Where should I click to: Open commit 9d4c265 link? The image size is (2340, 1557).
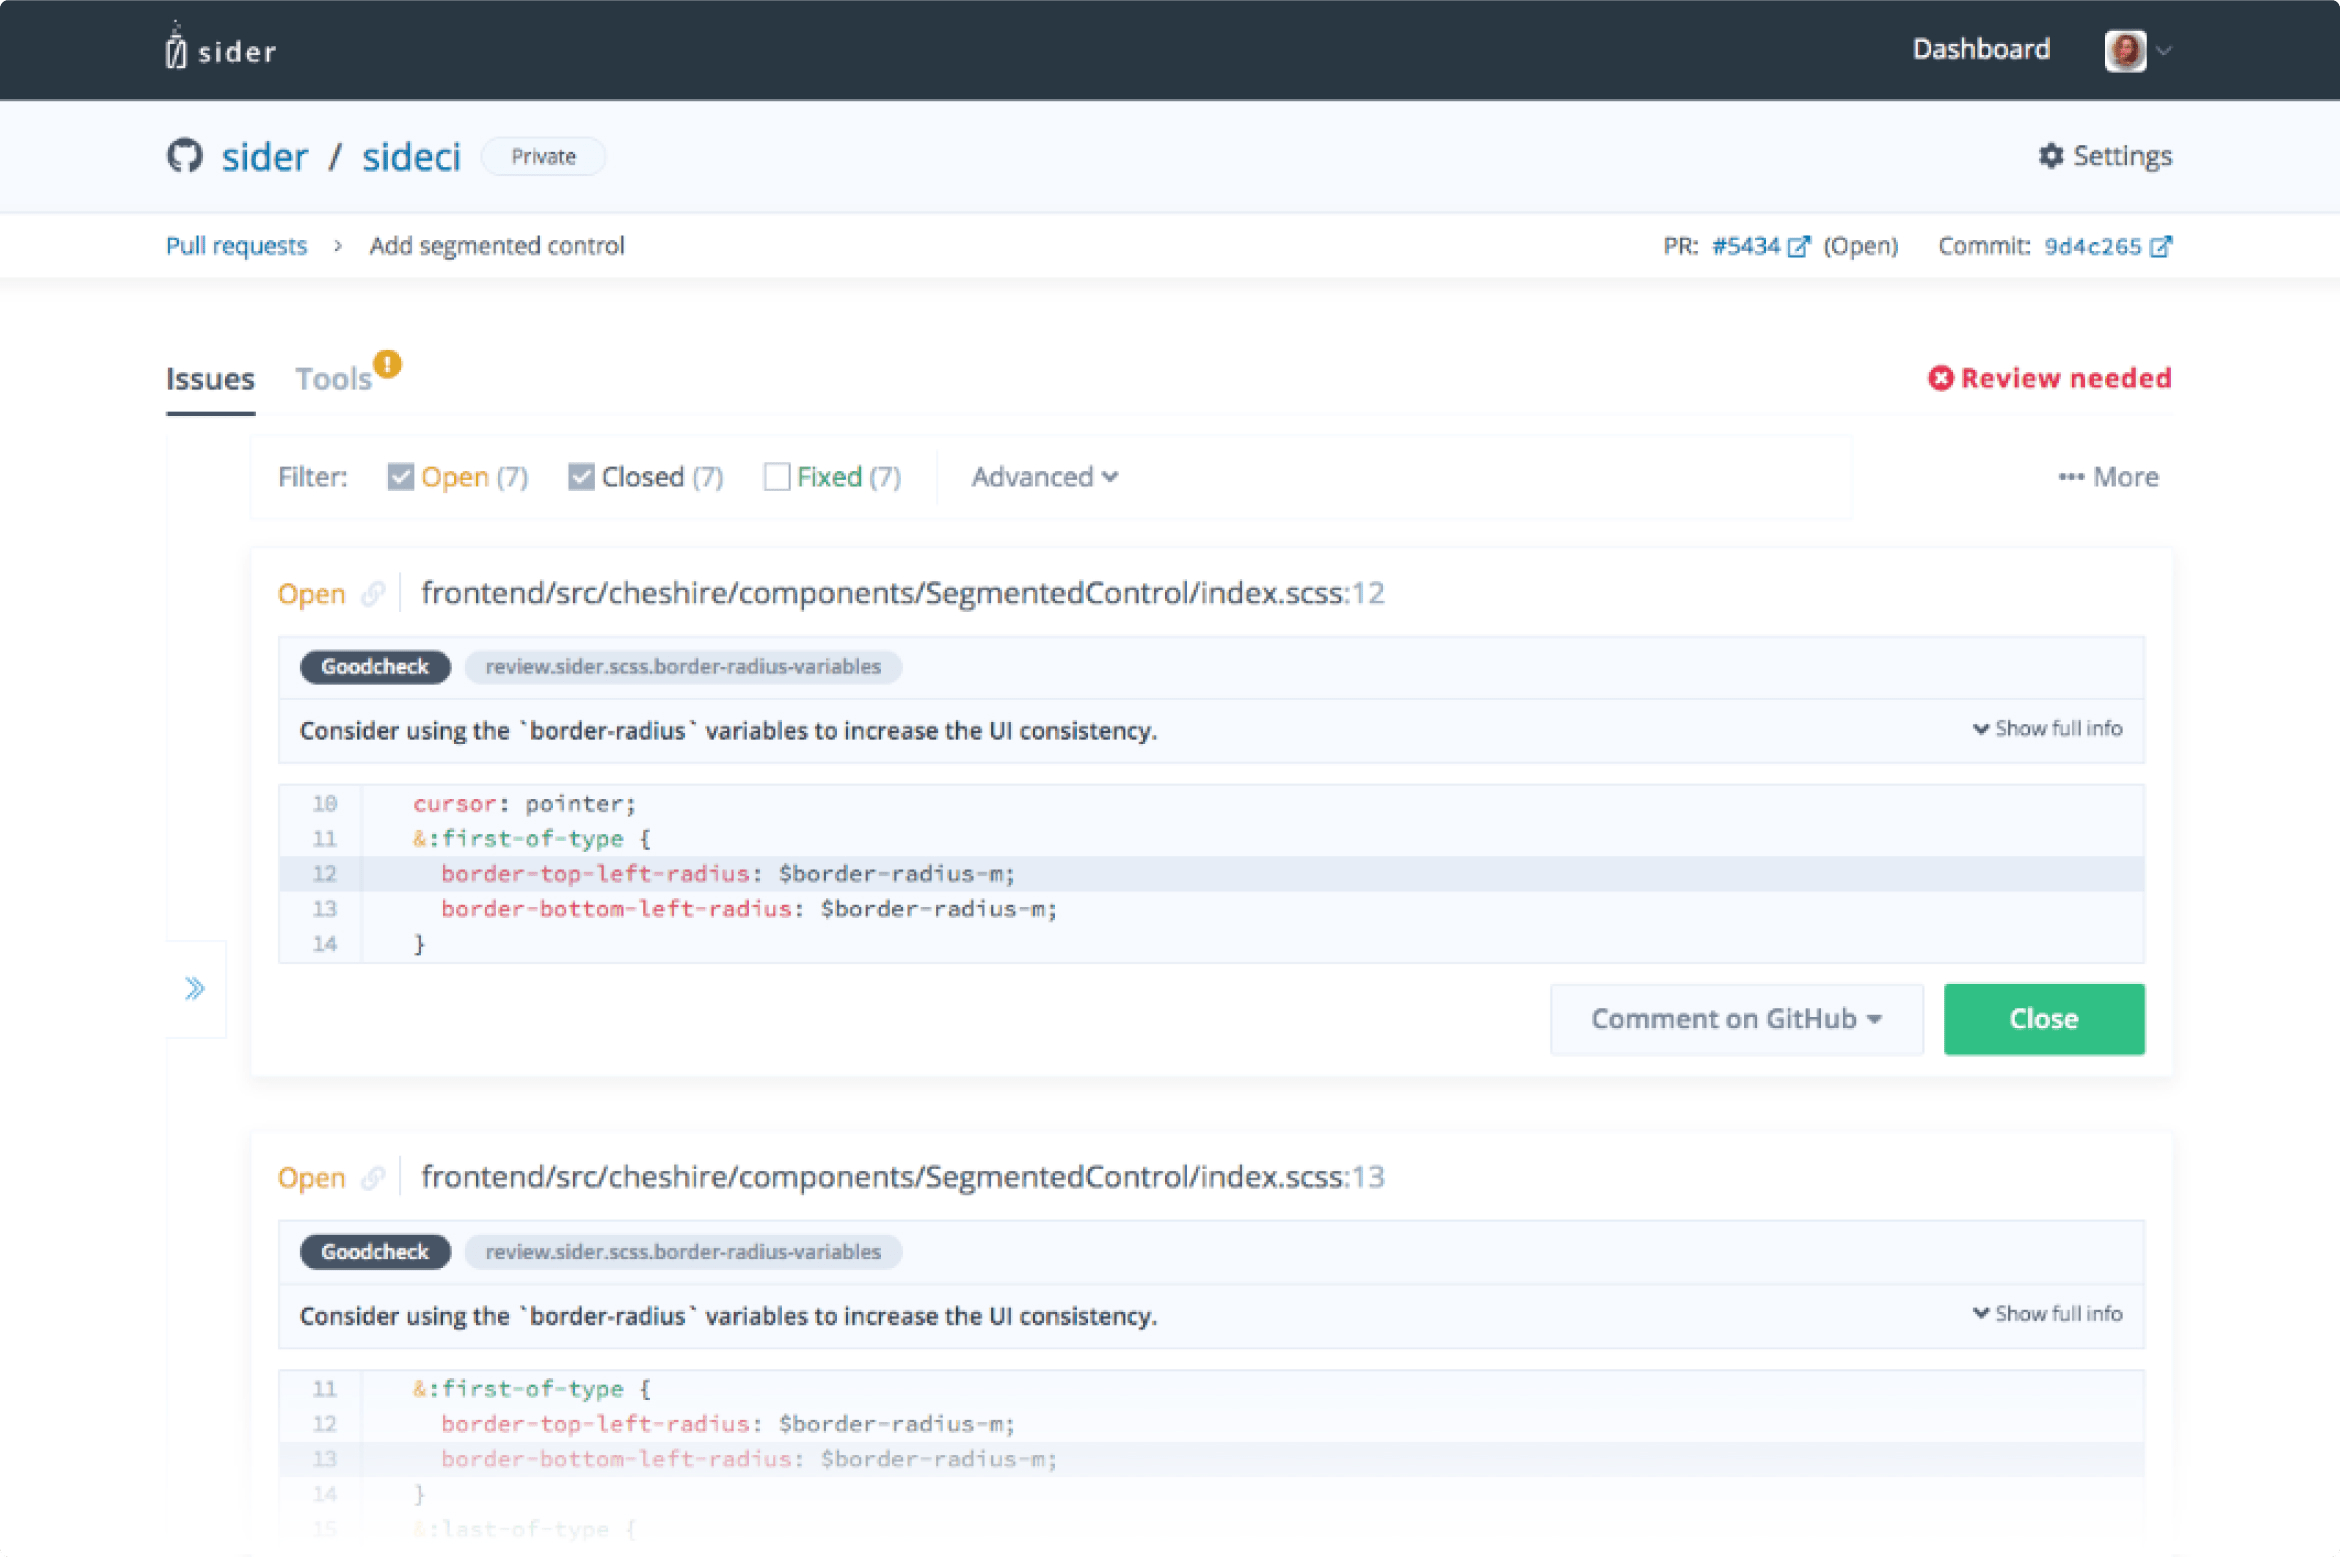[x=2092, y=246]
